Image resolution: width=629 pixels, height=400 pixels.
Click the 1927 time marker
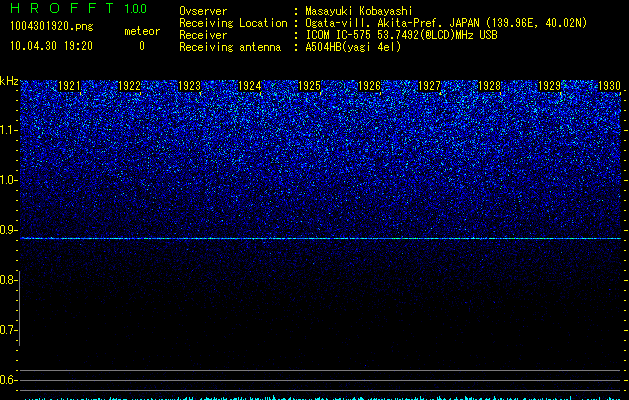coord(429,86)
